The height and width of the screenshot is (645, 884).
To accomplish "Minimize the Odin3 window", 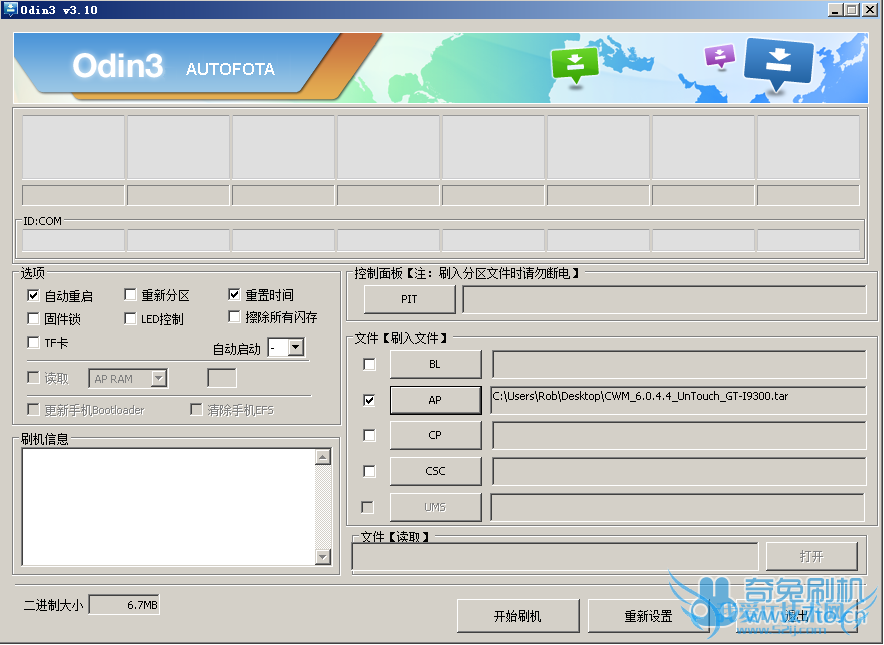I will click(x=836, y=10).
